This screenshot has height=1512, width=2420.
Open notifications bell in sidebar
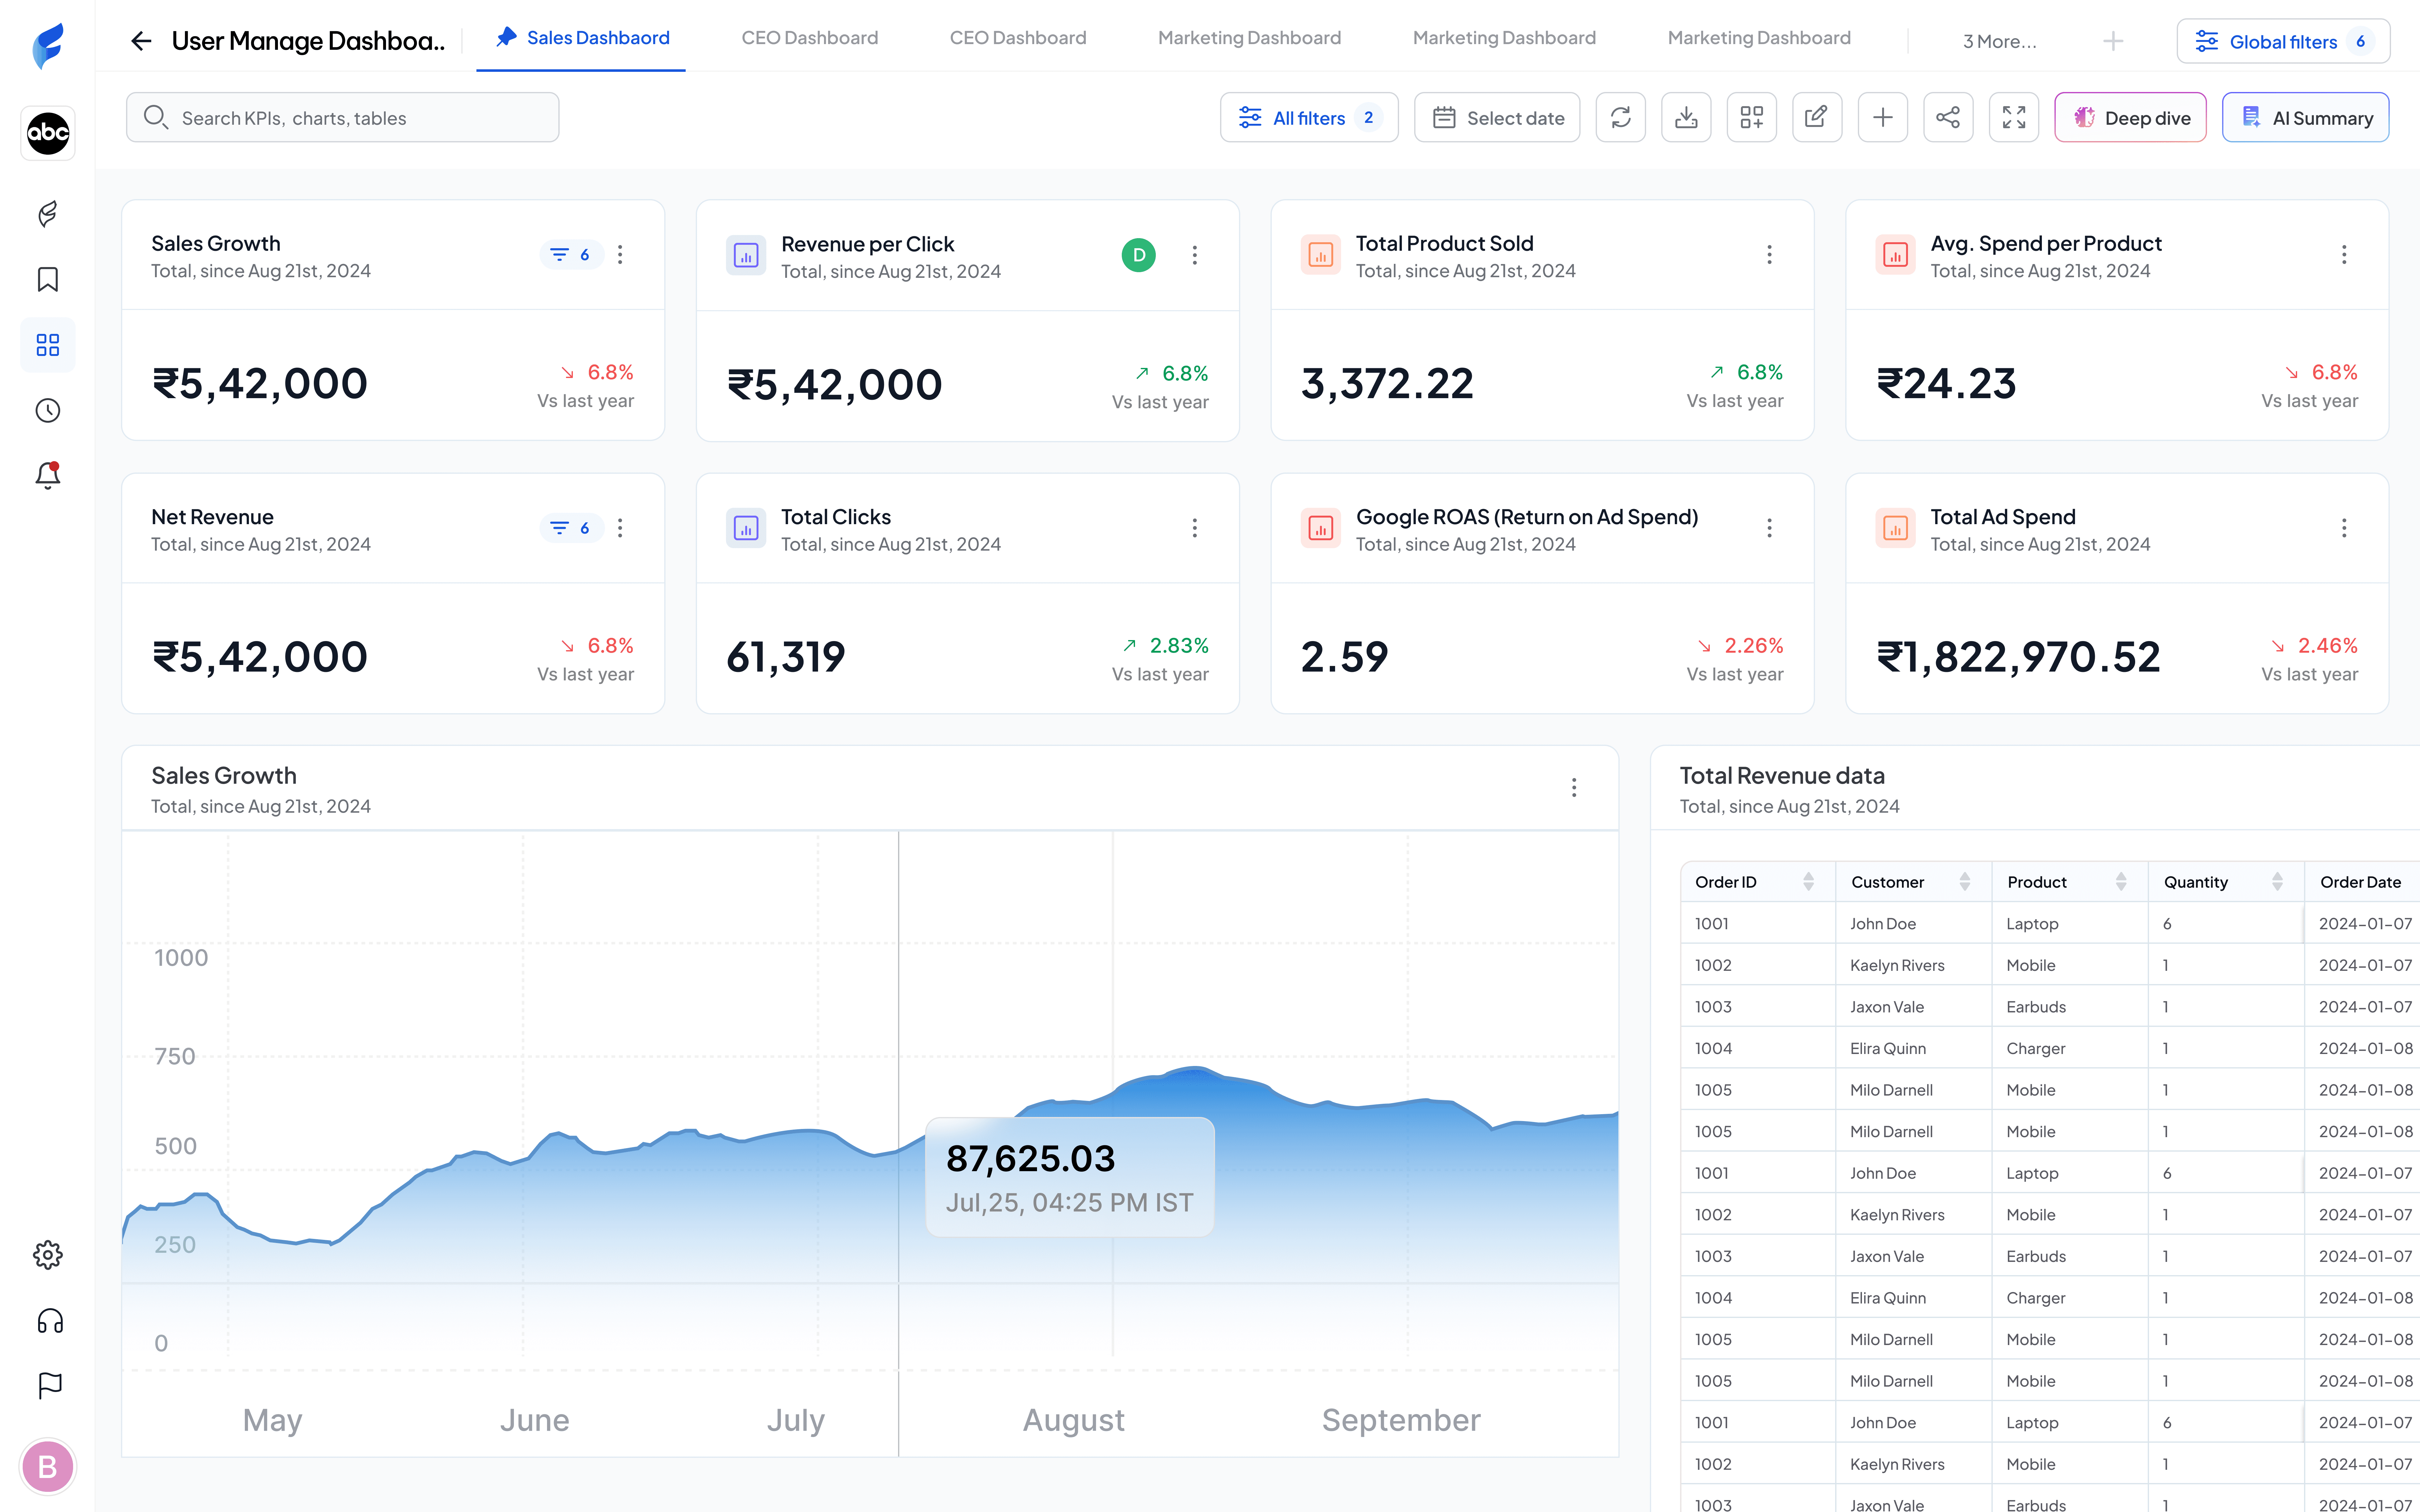point(48,475)
